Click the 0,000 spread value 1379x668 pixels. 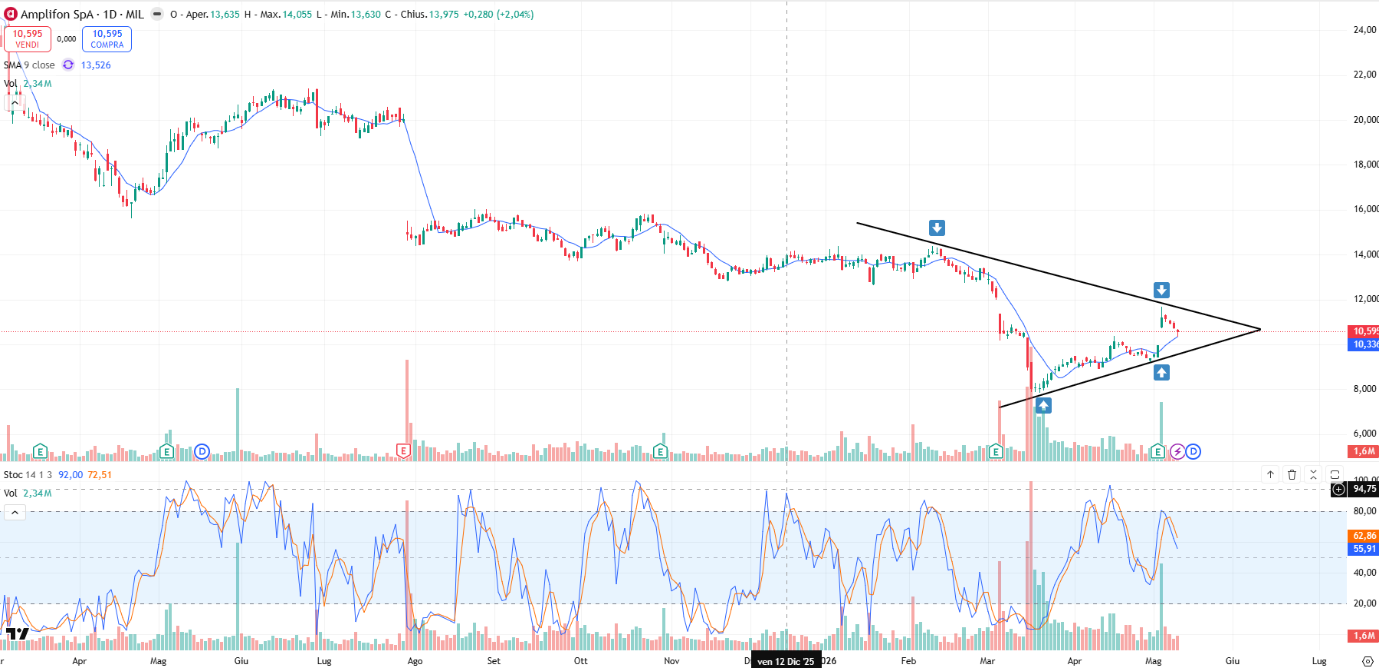point(67,39)
